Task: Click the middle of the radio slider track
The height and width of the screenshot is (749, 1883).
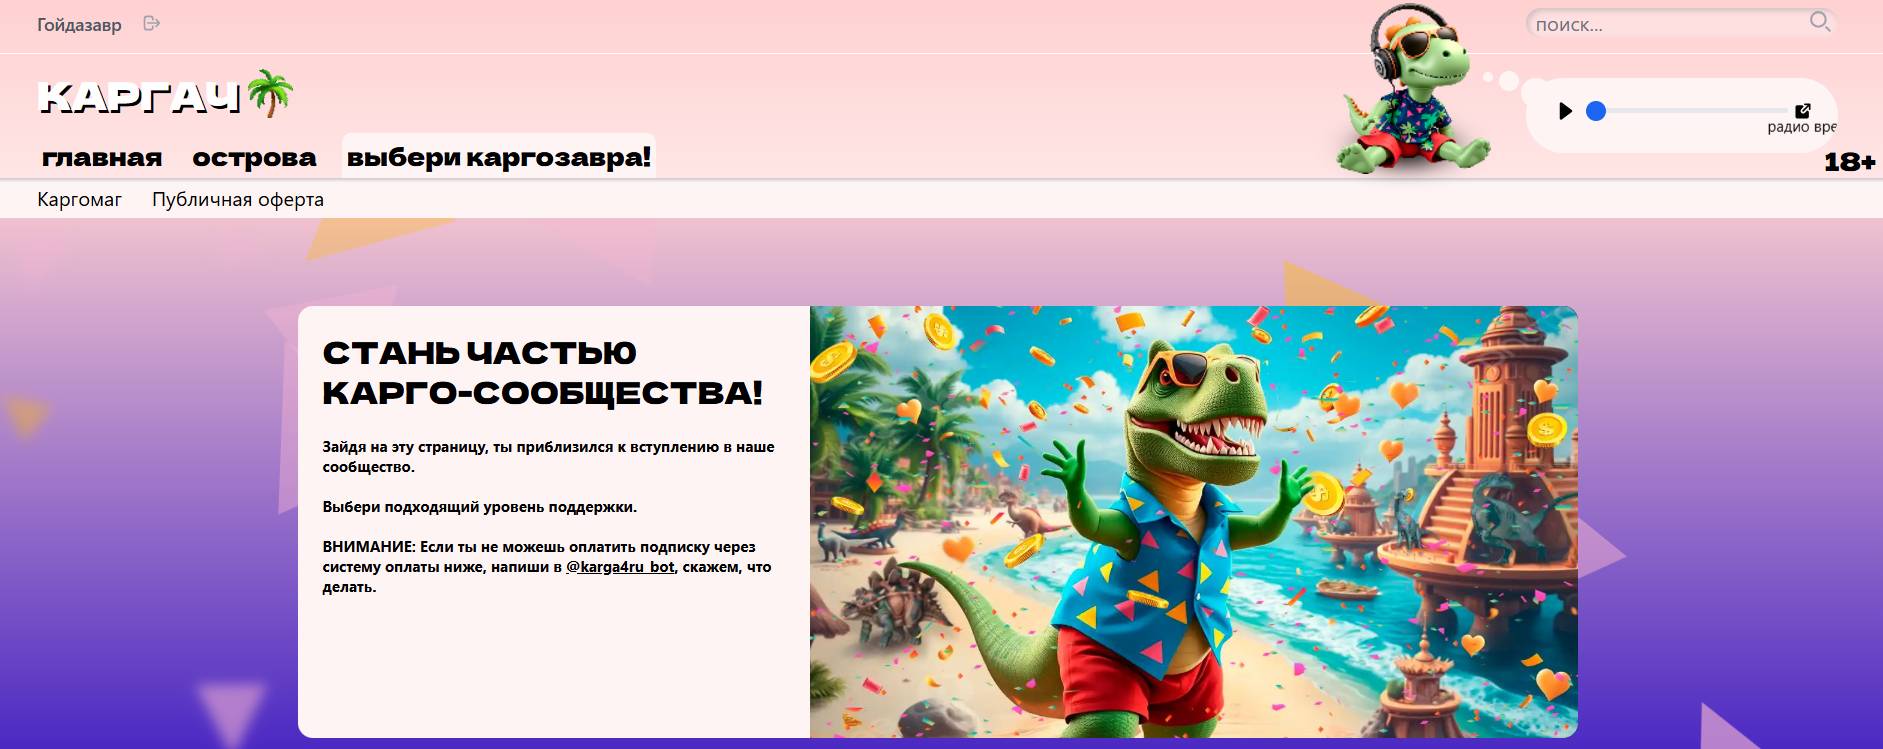Action: pyautogui.click(x=1691, y=111)
